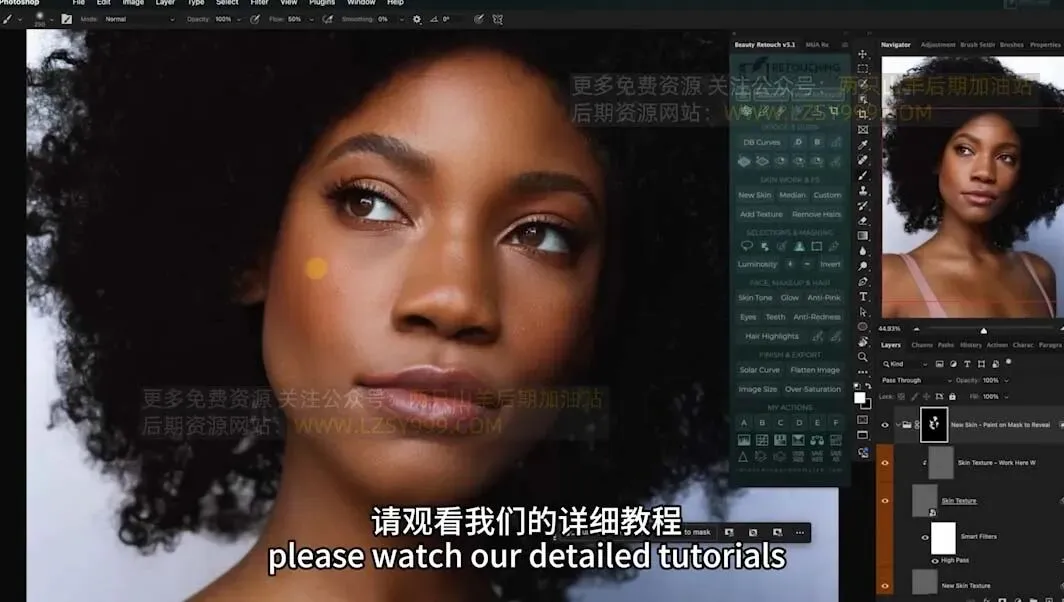
Task: Select the Hand tool
Action: pos(862,341)
